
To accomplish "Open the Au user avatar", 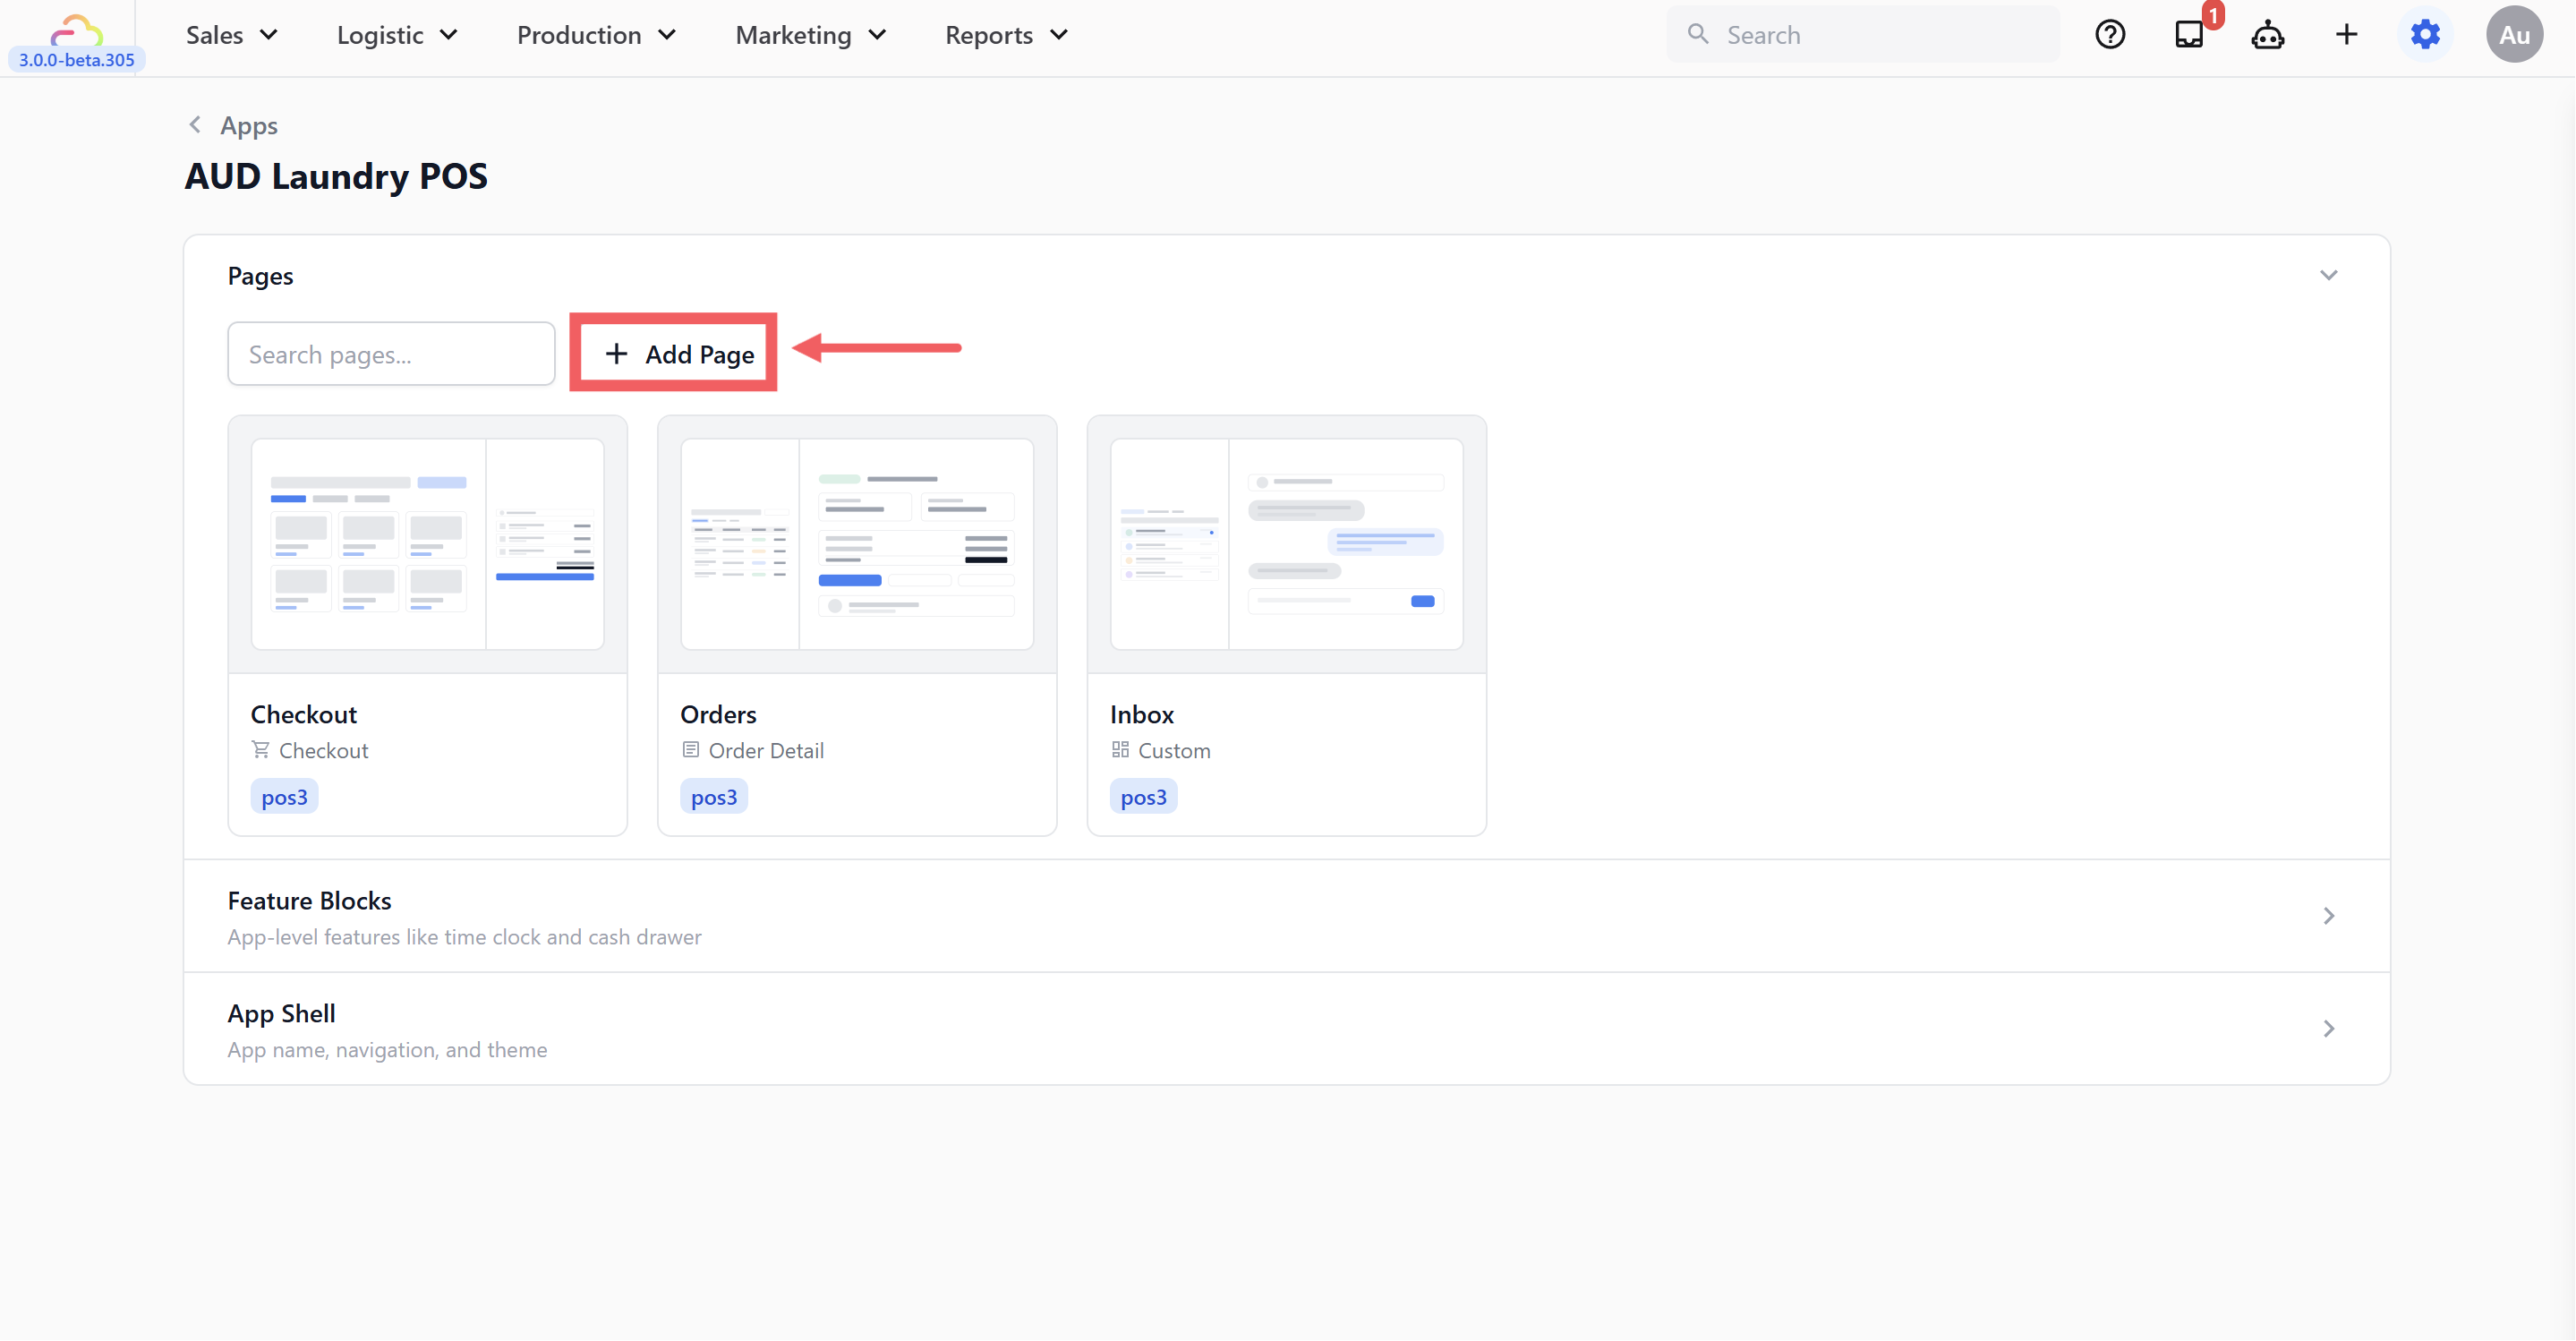I will [x=2514, y=35].
